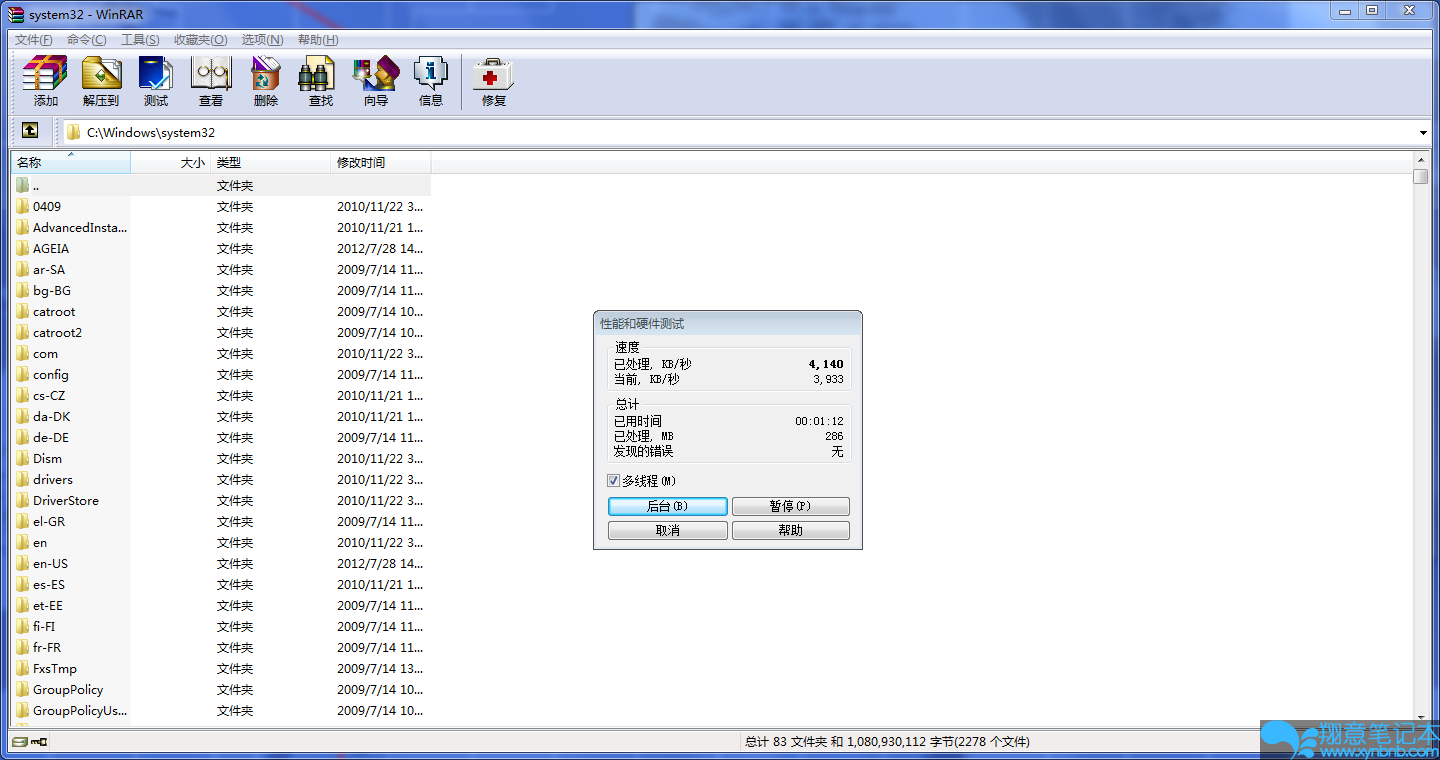
Task: Open the Options (选项) menu
Action: pyautogui.click(x=262, y=40)
